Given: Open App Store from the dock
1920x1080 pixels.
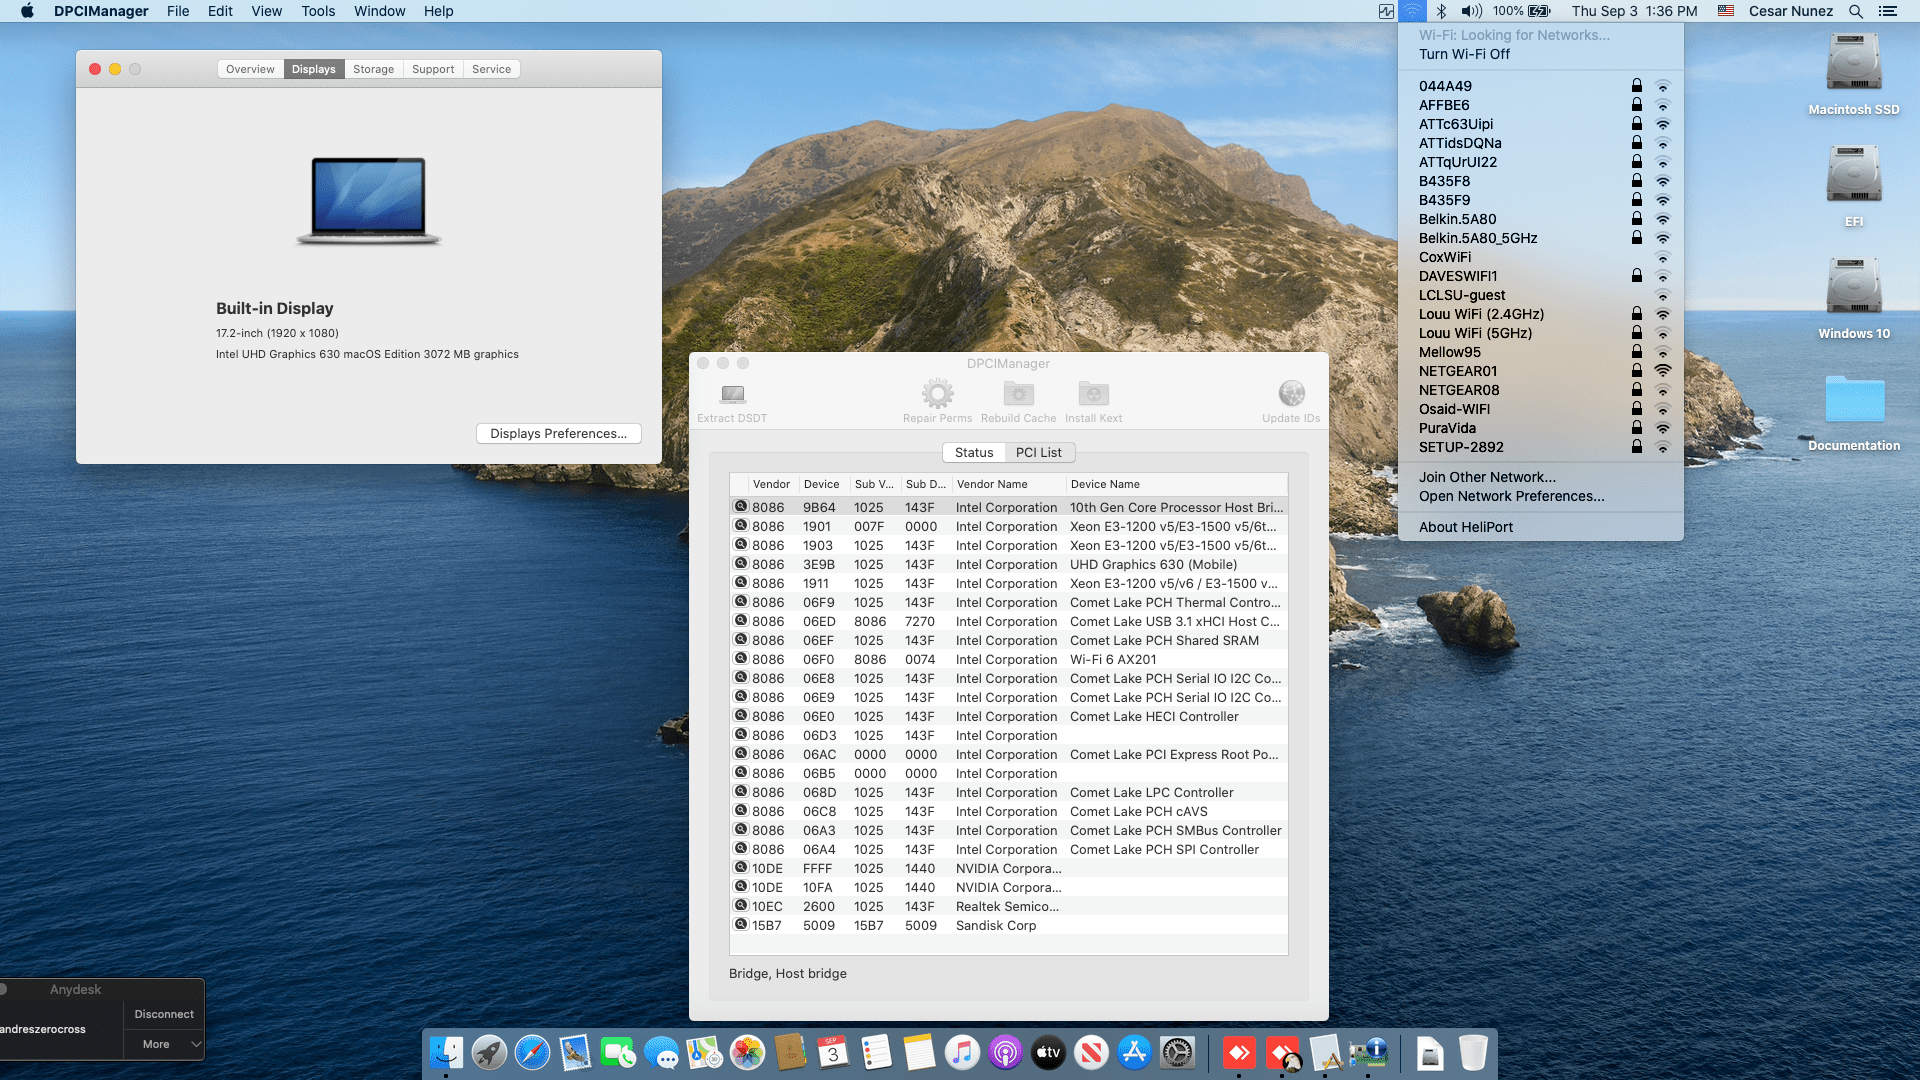Looking at the screenshot, I should coord(1134,1052).
